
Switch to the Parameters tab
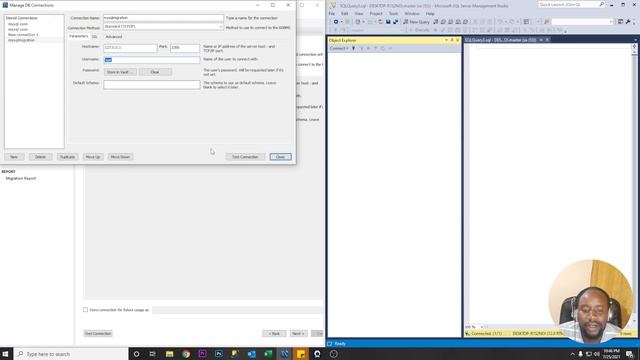point(78,36)
